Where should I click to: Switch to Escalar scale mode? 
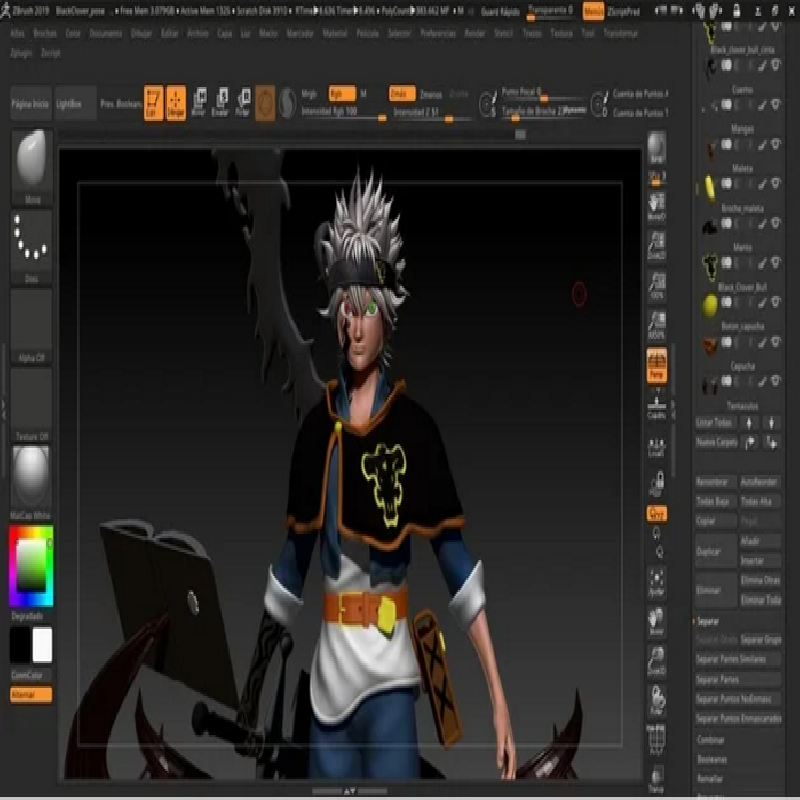220,103
